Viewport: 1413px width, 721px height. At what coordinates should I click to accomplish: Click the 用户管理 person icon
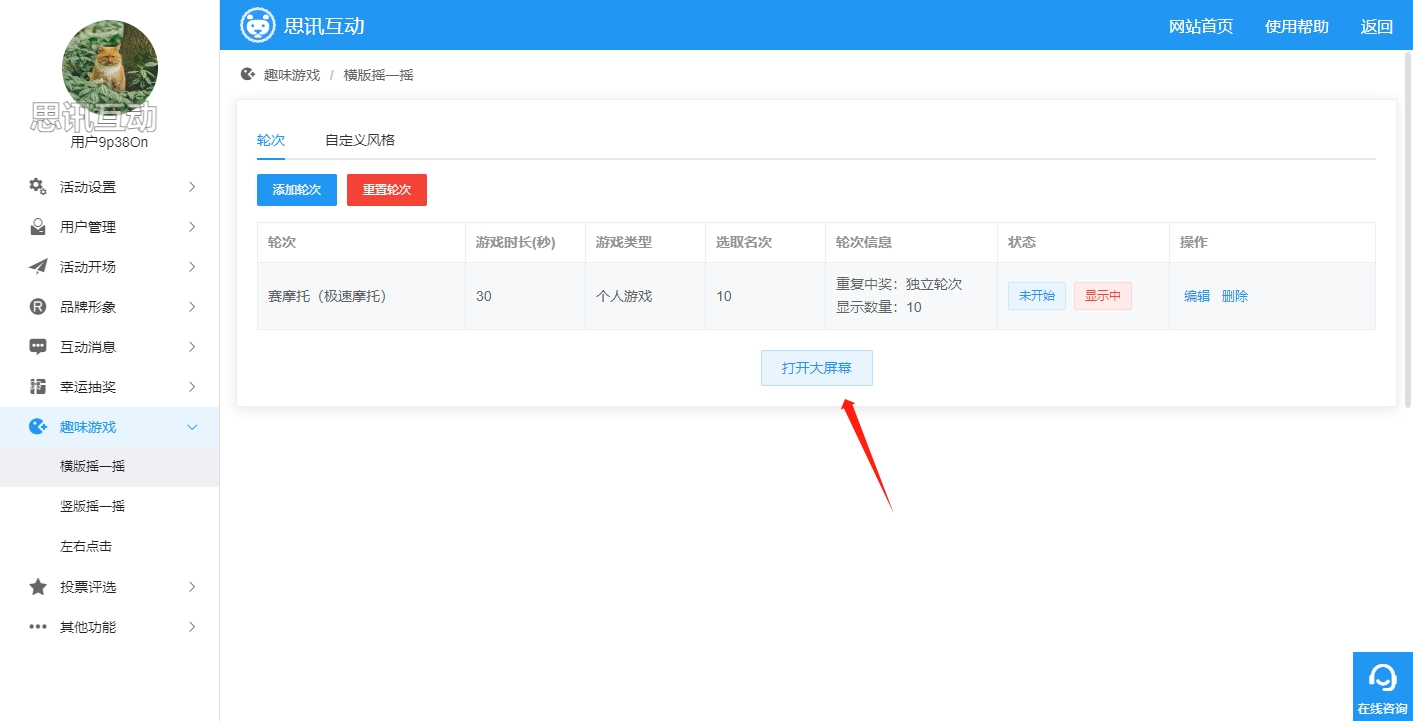38,227
